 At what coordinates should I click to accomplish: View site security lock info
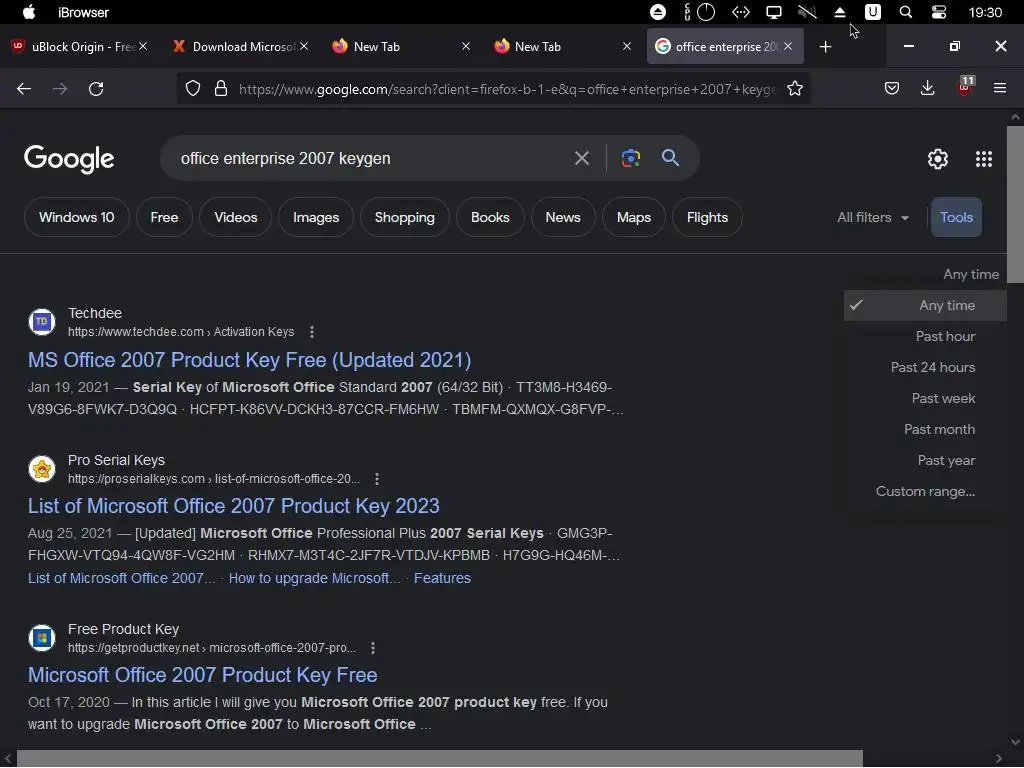coord(221,88)
